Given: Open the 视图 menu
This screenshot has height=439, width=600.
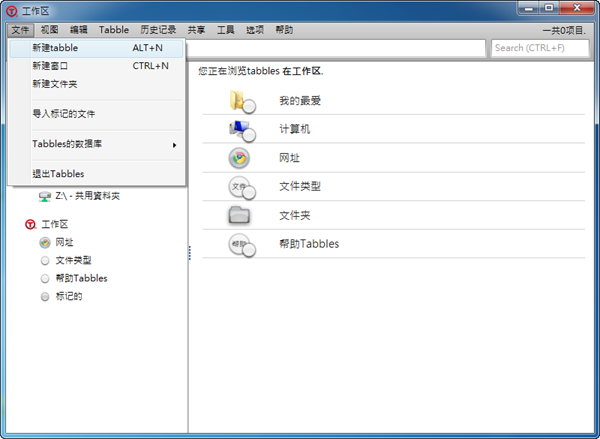Looking at the screenshot, I should pos(49,30).
